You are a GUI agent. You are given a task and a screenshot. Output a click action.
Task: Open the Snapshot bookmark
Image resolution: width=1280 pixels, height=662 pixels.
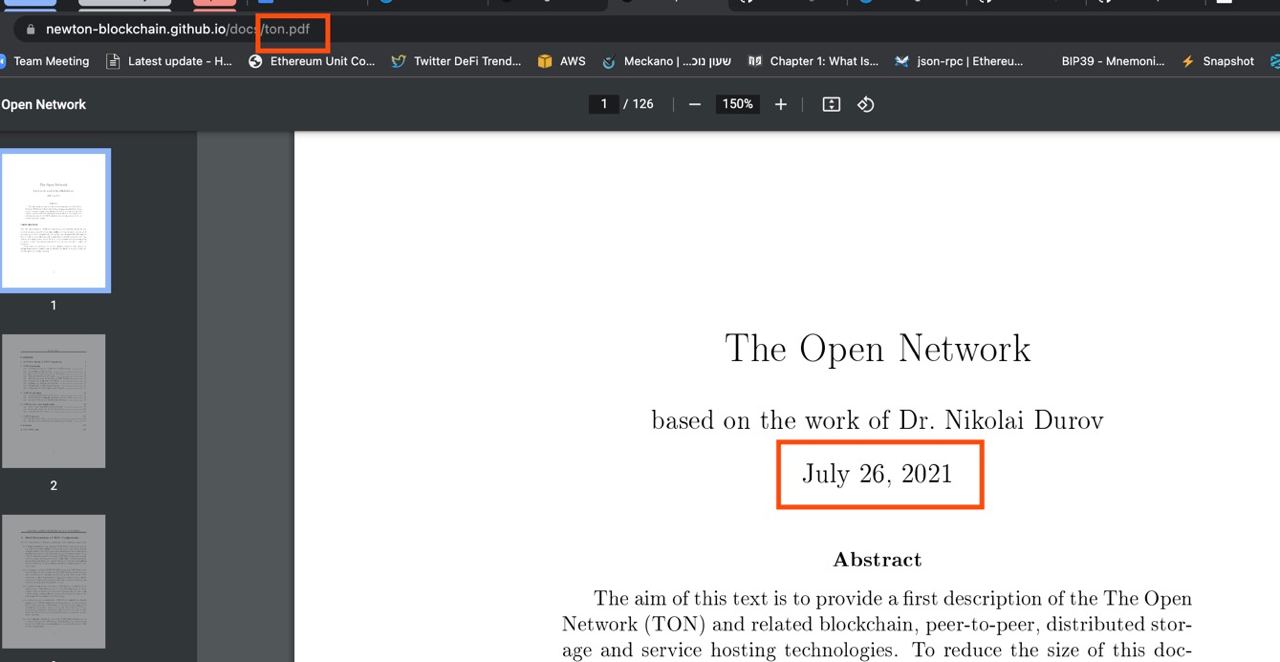1218,61
